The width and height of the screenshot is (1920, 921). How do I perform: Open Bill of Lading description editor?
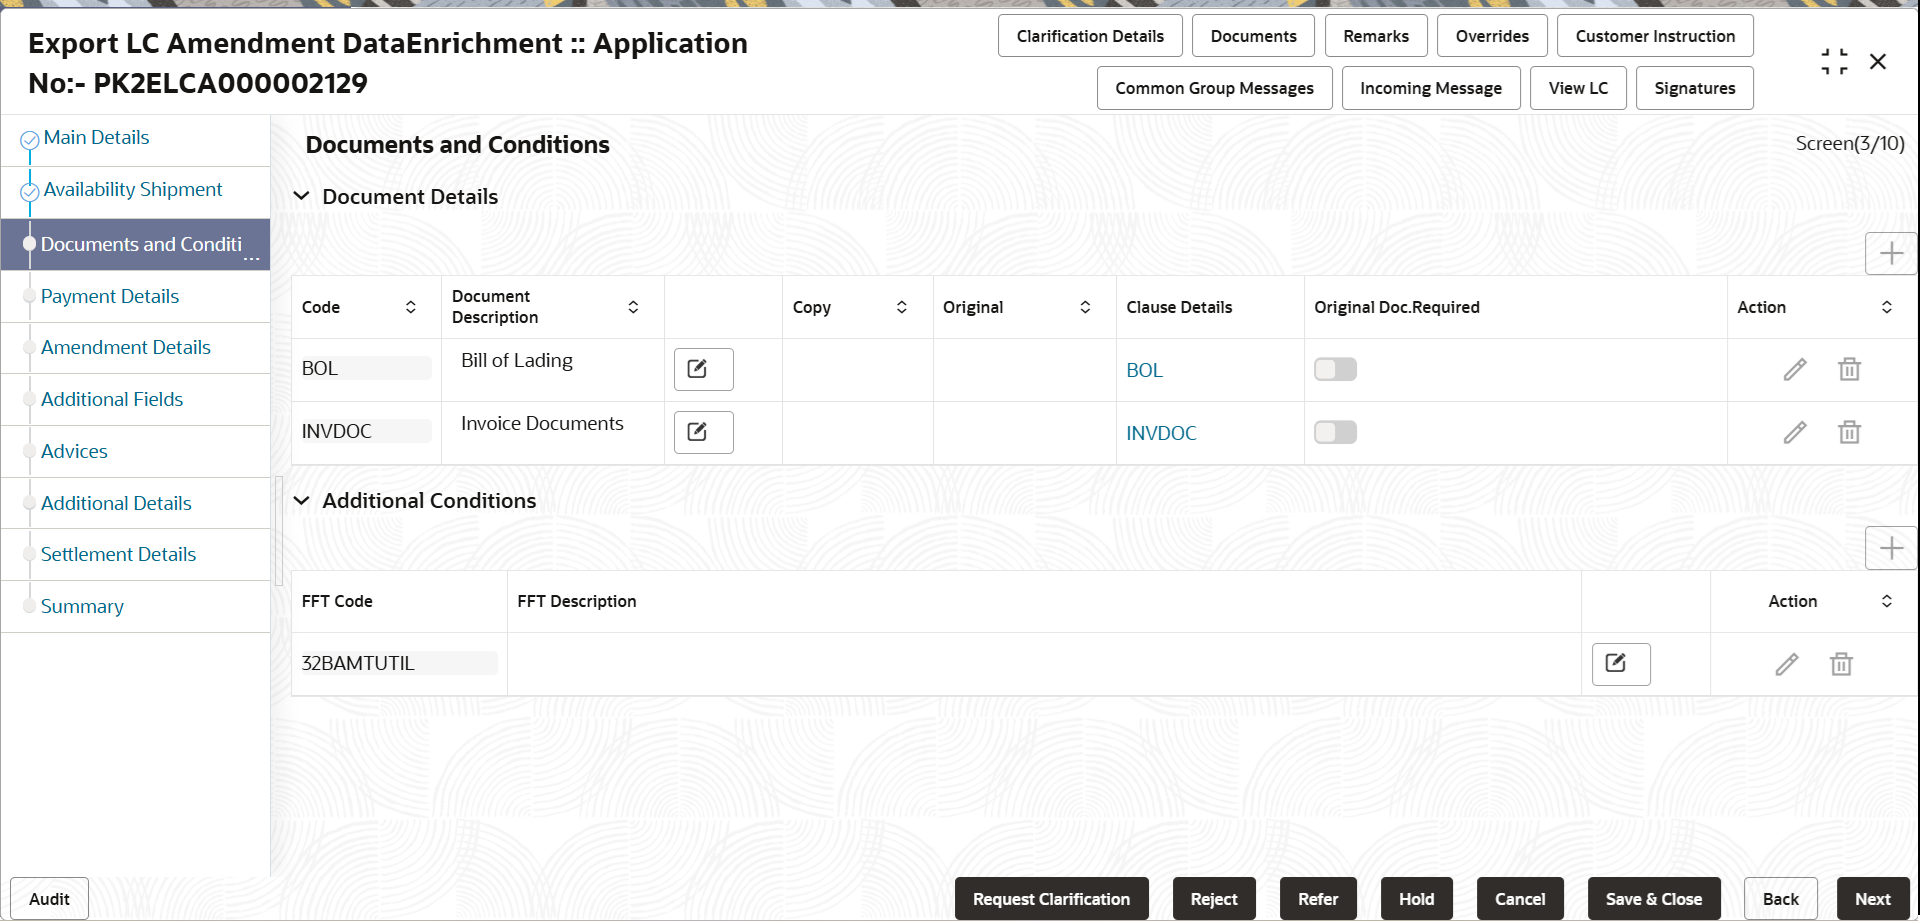[703, 369]
